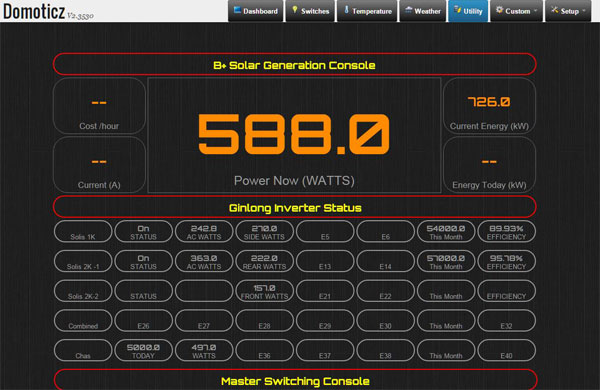
Task: Click the E32 cell
Action: [x=506, y=321]
